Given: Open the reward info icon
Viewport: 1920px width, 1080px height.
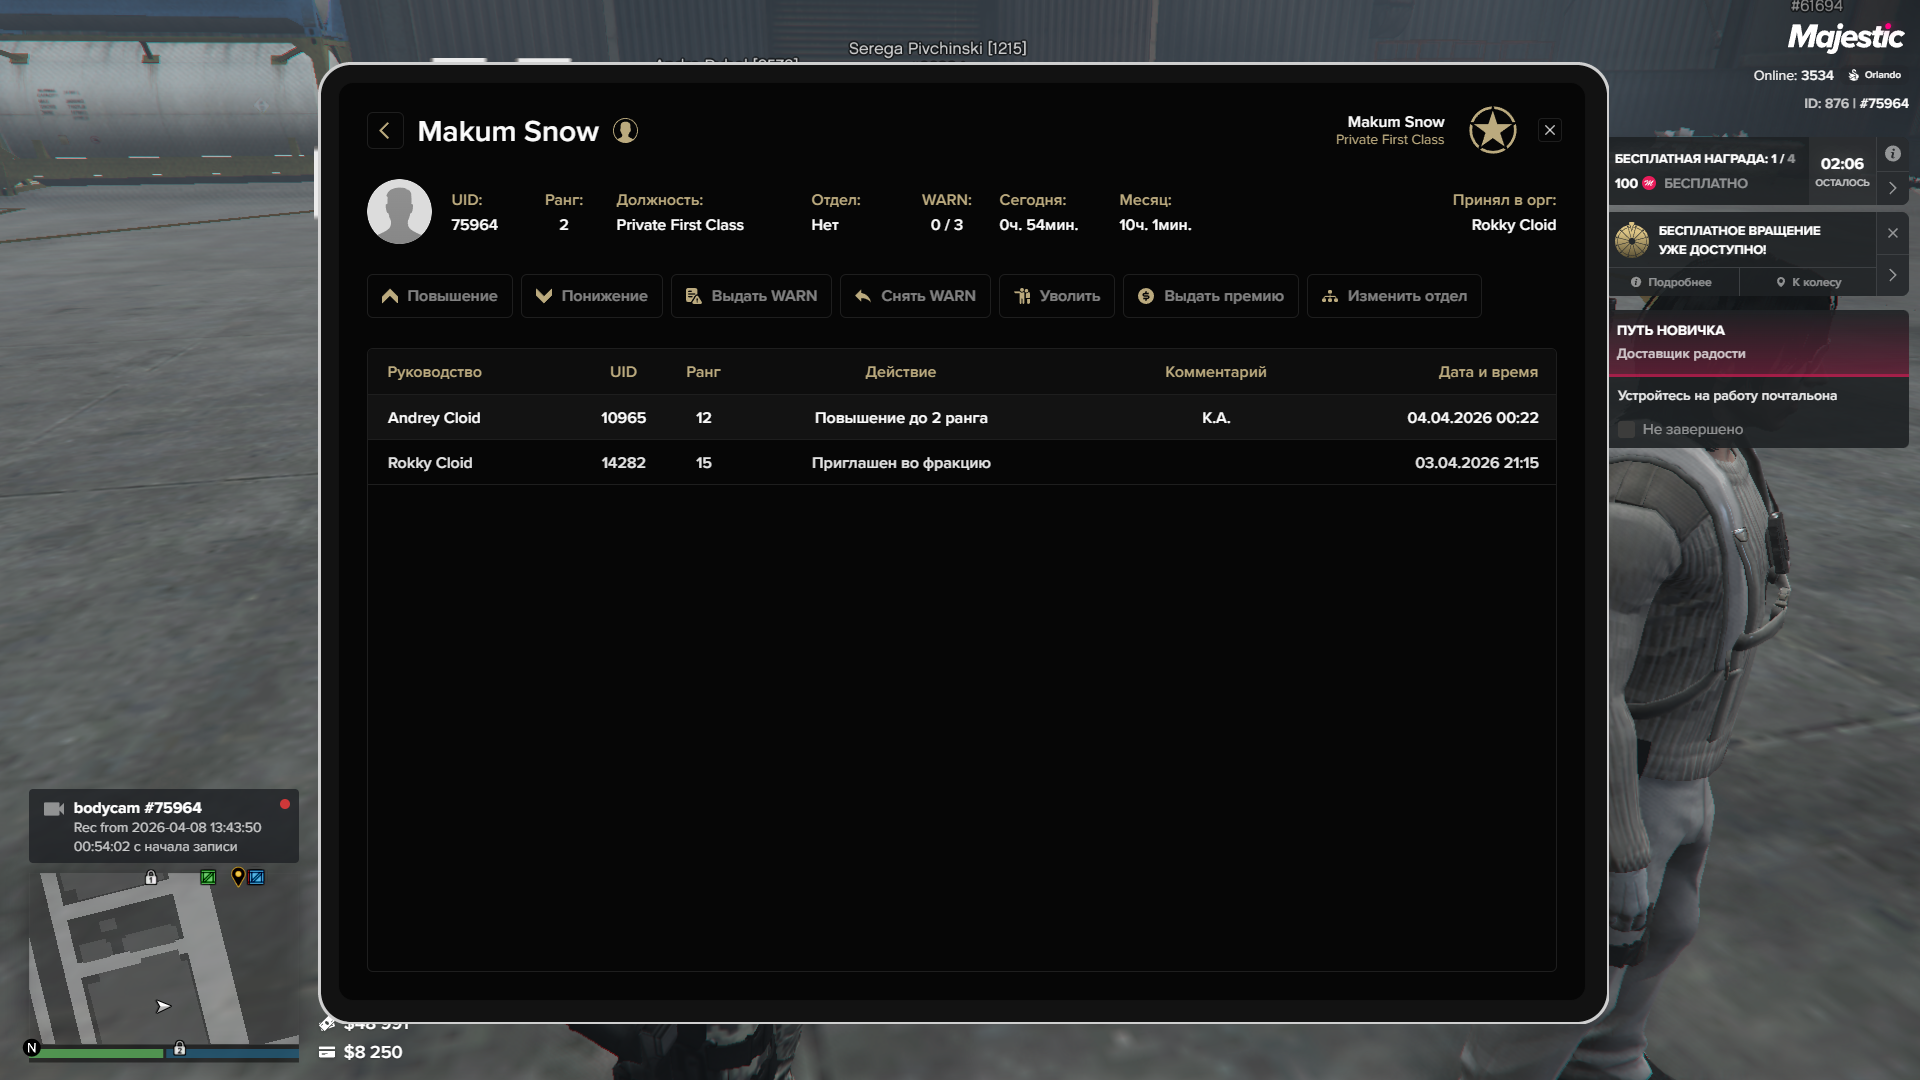Looking at the screenshot, I should click(1892, 154).
